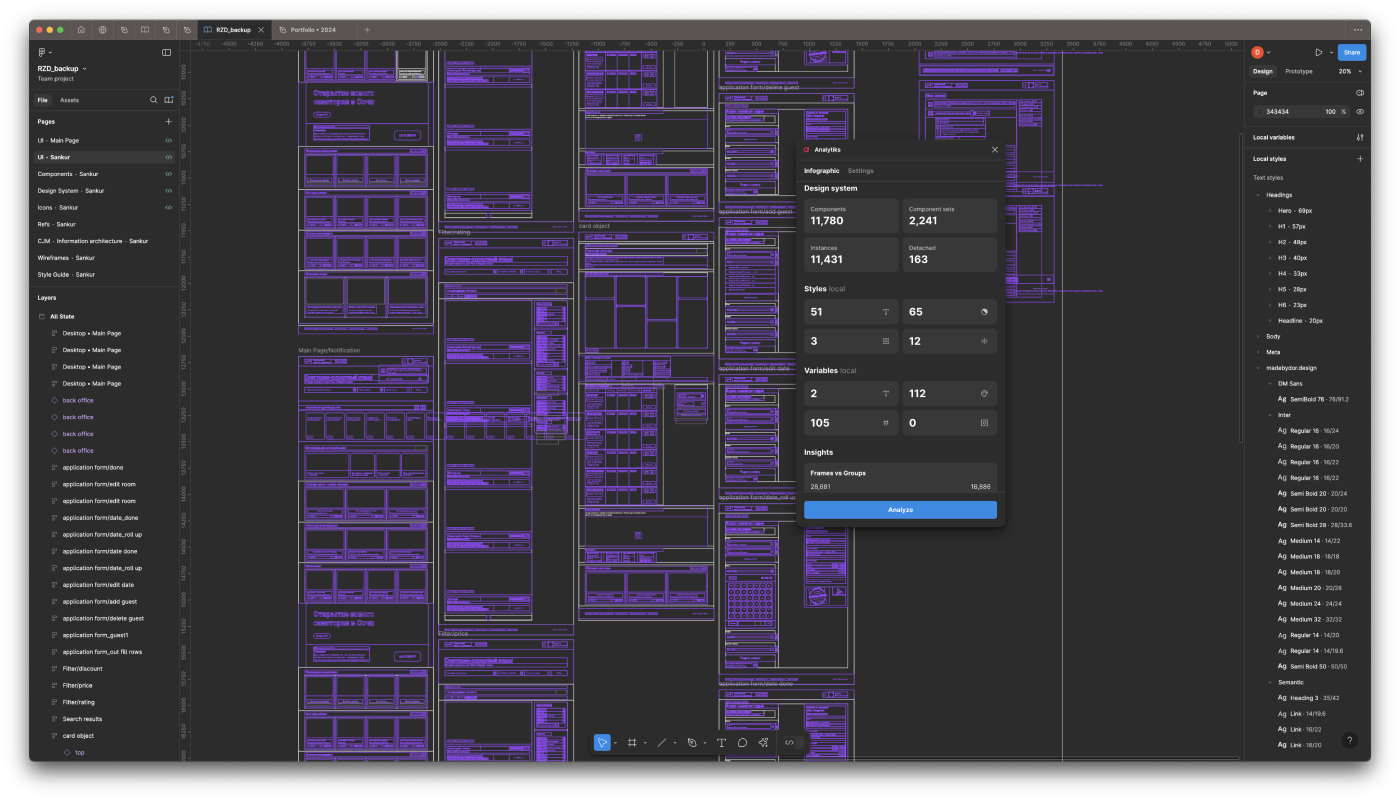This screenshot has height=801, width=1400.
Task: Open the Comment tool
Action: coord(743,742)
